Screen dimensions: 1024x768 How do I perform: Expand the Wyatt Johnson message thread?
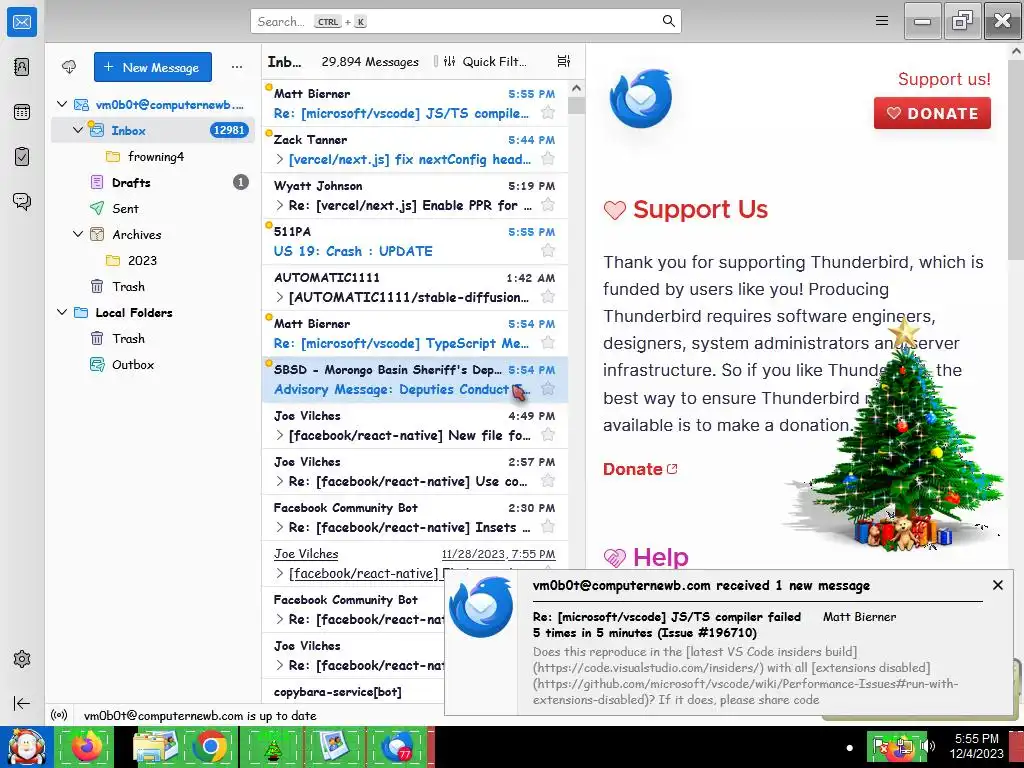280,205
